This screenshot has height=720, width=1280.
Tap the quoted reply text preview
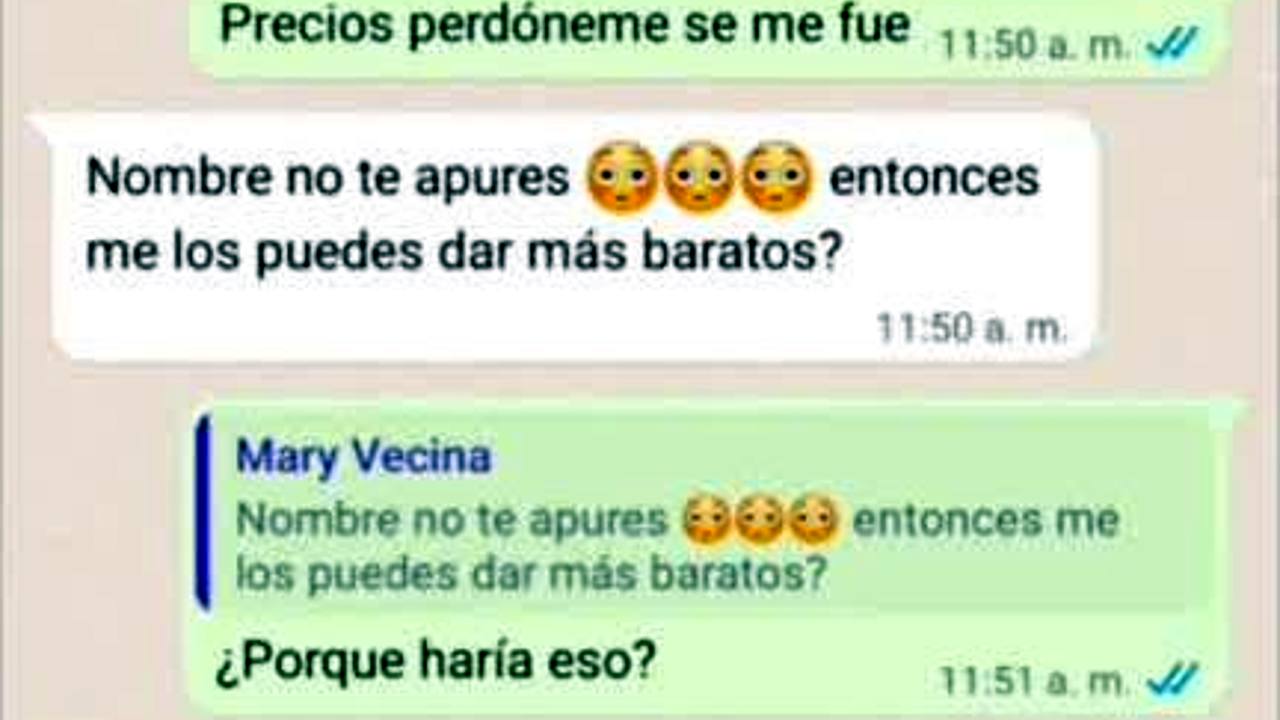point(677,547)
